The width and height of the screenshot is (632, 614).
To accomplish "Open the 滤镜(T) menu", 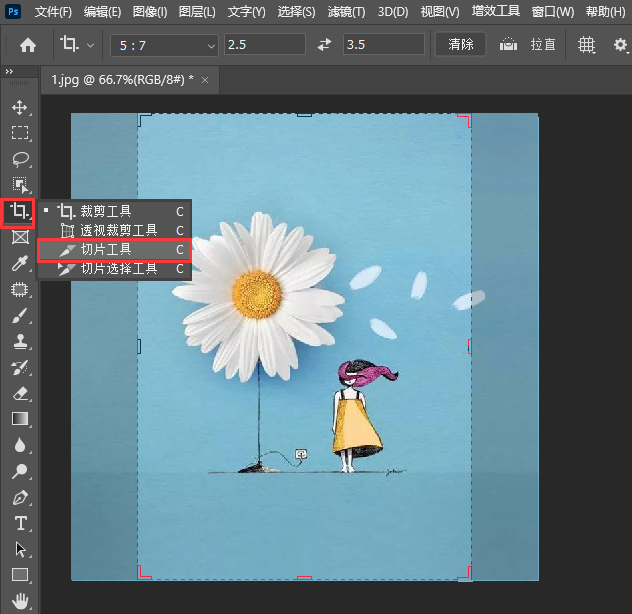I will pos(346,12).
